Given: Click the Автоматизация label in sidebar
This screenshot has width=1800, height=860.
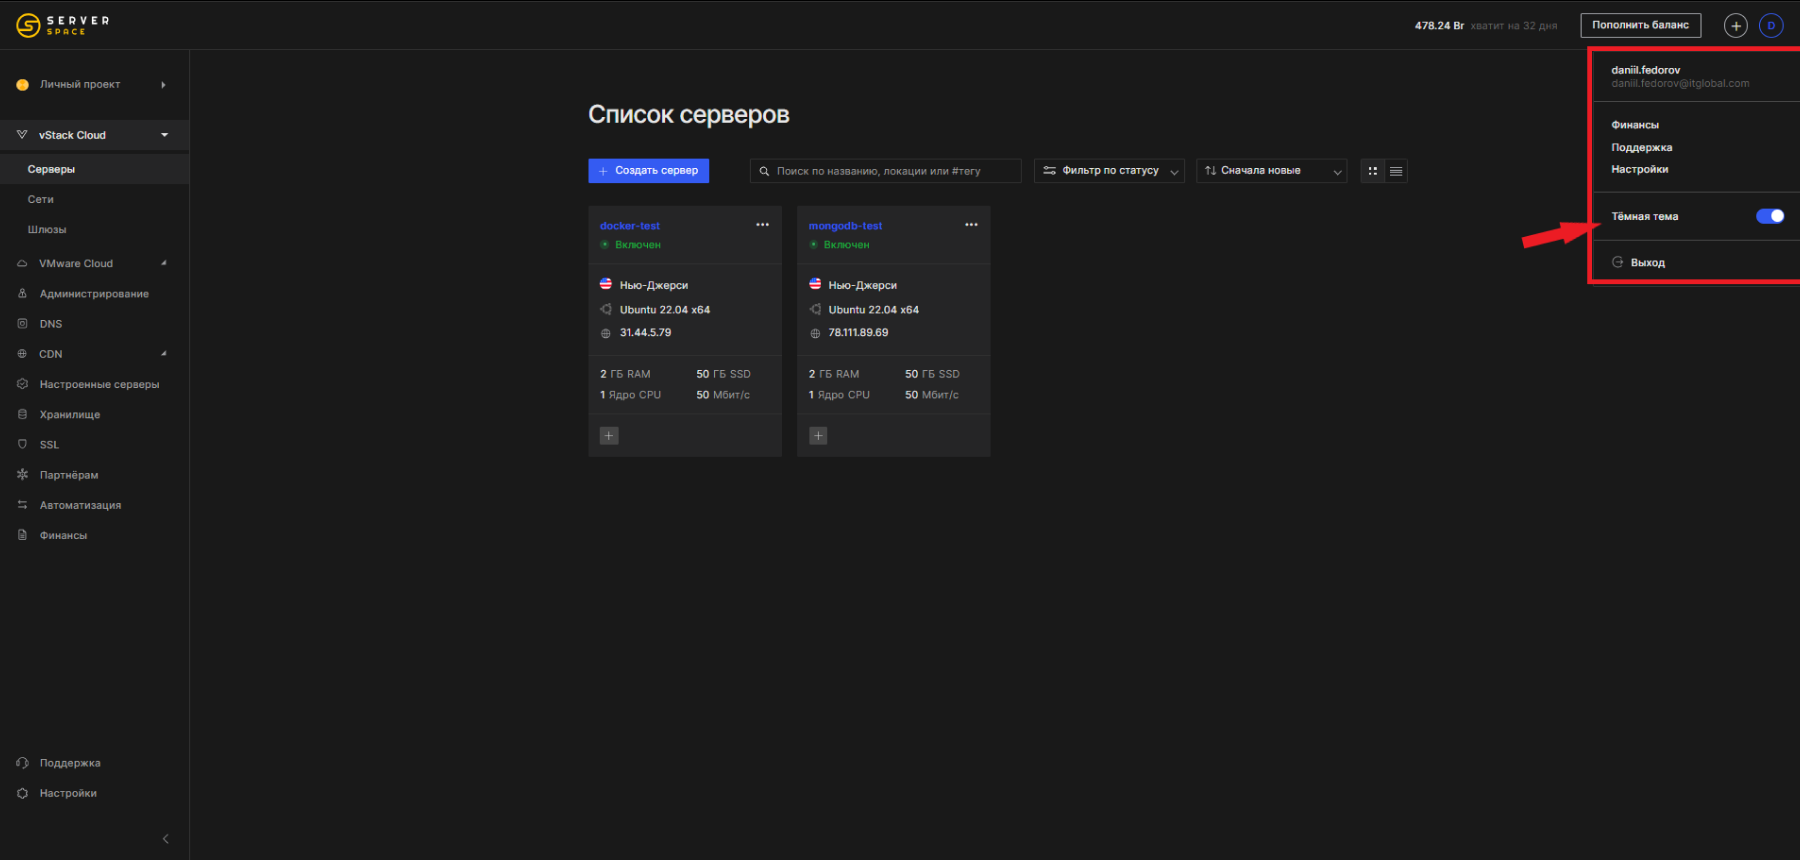Looking at the screenshot, I should (80, 505).
